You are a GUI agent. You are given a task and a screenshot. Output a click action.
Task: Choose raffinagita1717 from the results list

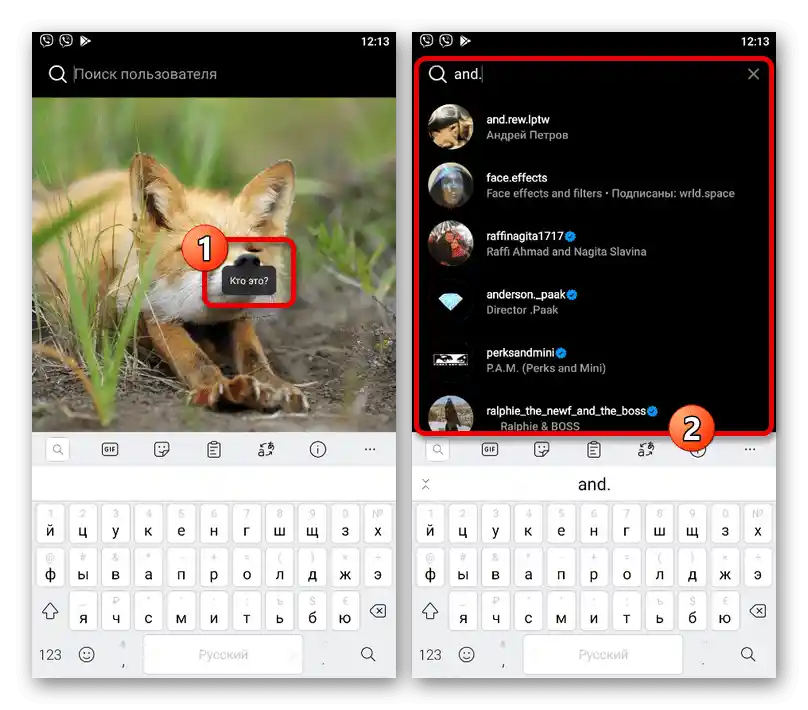click(594, 243)
